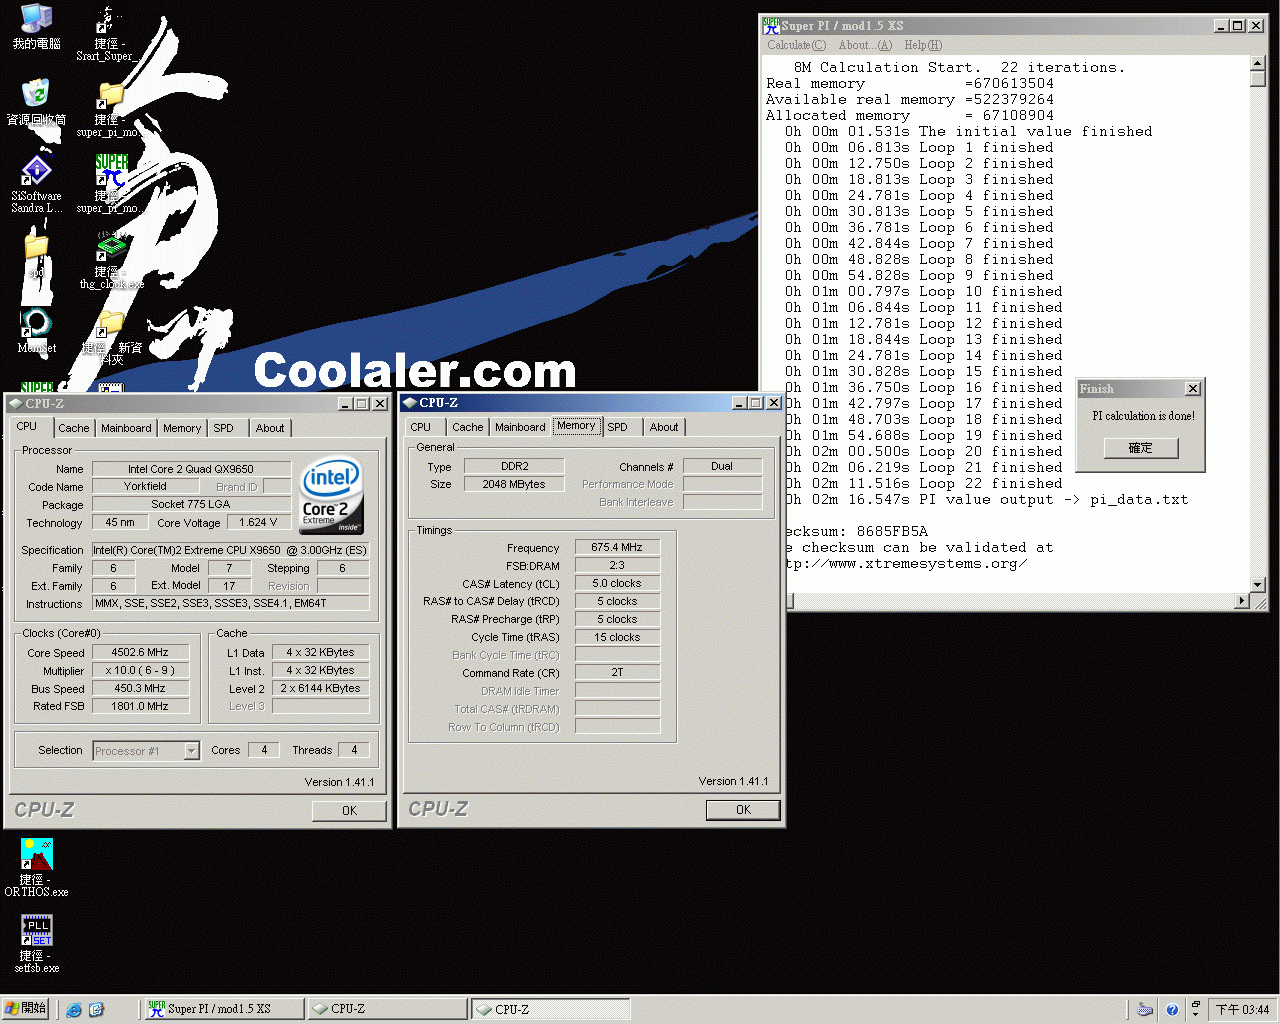This screenshot has height=1024, width=1280.
Task: Click the Core Voltage value 1.624 V
Action: (x=258, y=523)
